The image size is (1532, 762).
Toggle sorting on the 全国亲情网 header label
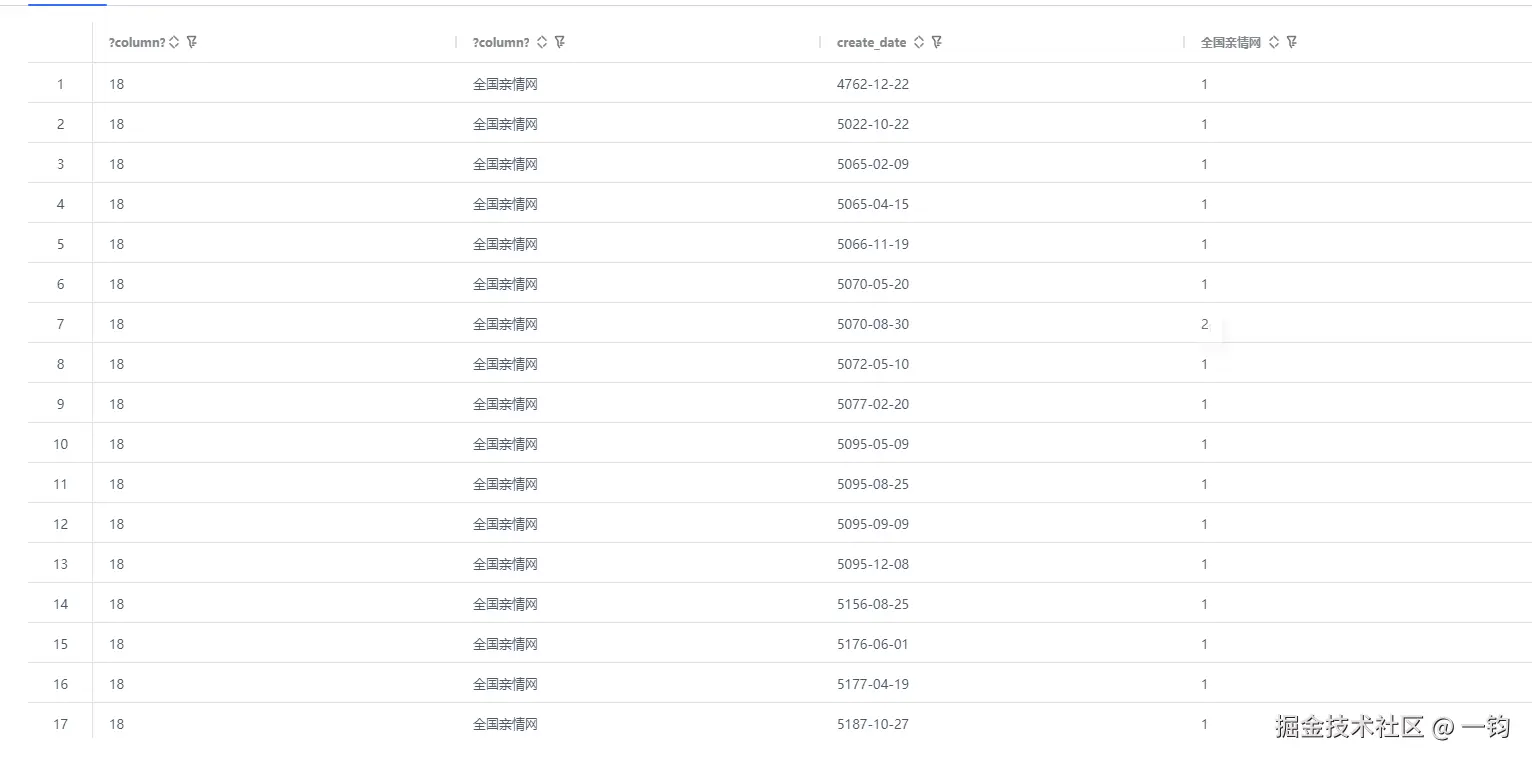point(1228,41)
